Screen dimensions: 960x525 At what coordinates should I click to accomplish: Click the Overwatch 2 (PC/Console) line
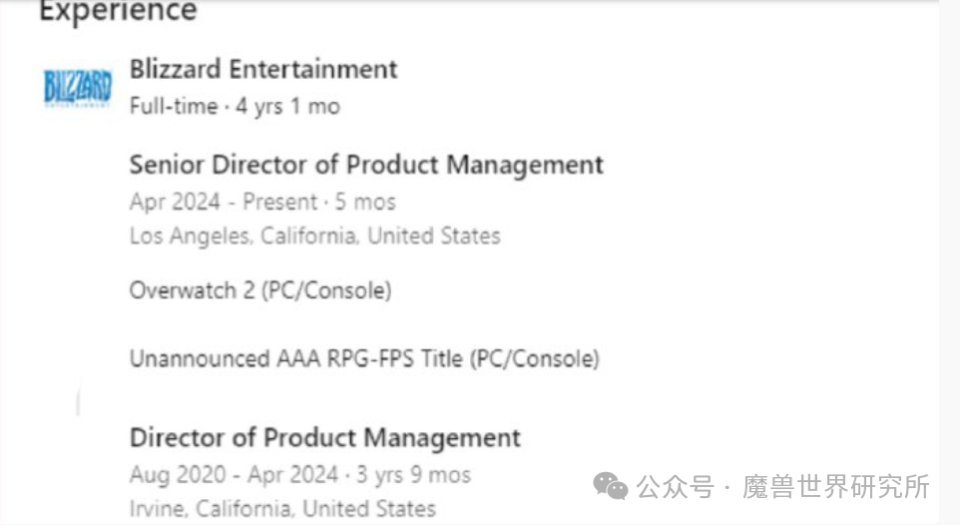point(260,291)
